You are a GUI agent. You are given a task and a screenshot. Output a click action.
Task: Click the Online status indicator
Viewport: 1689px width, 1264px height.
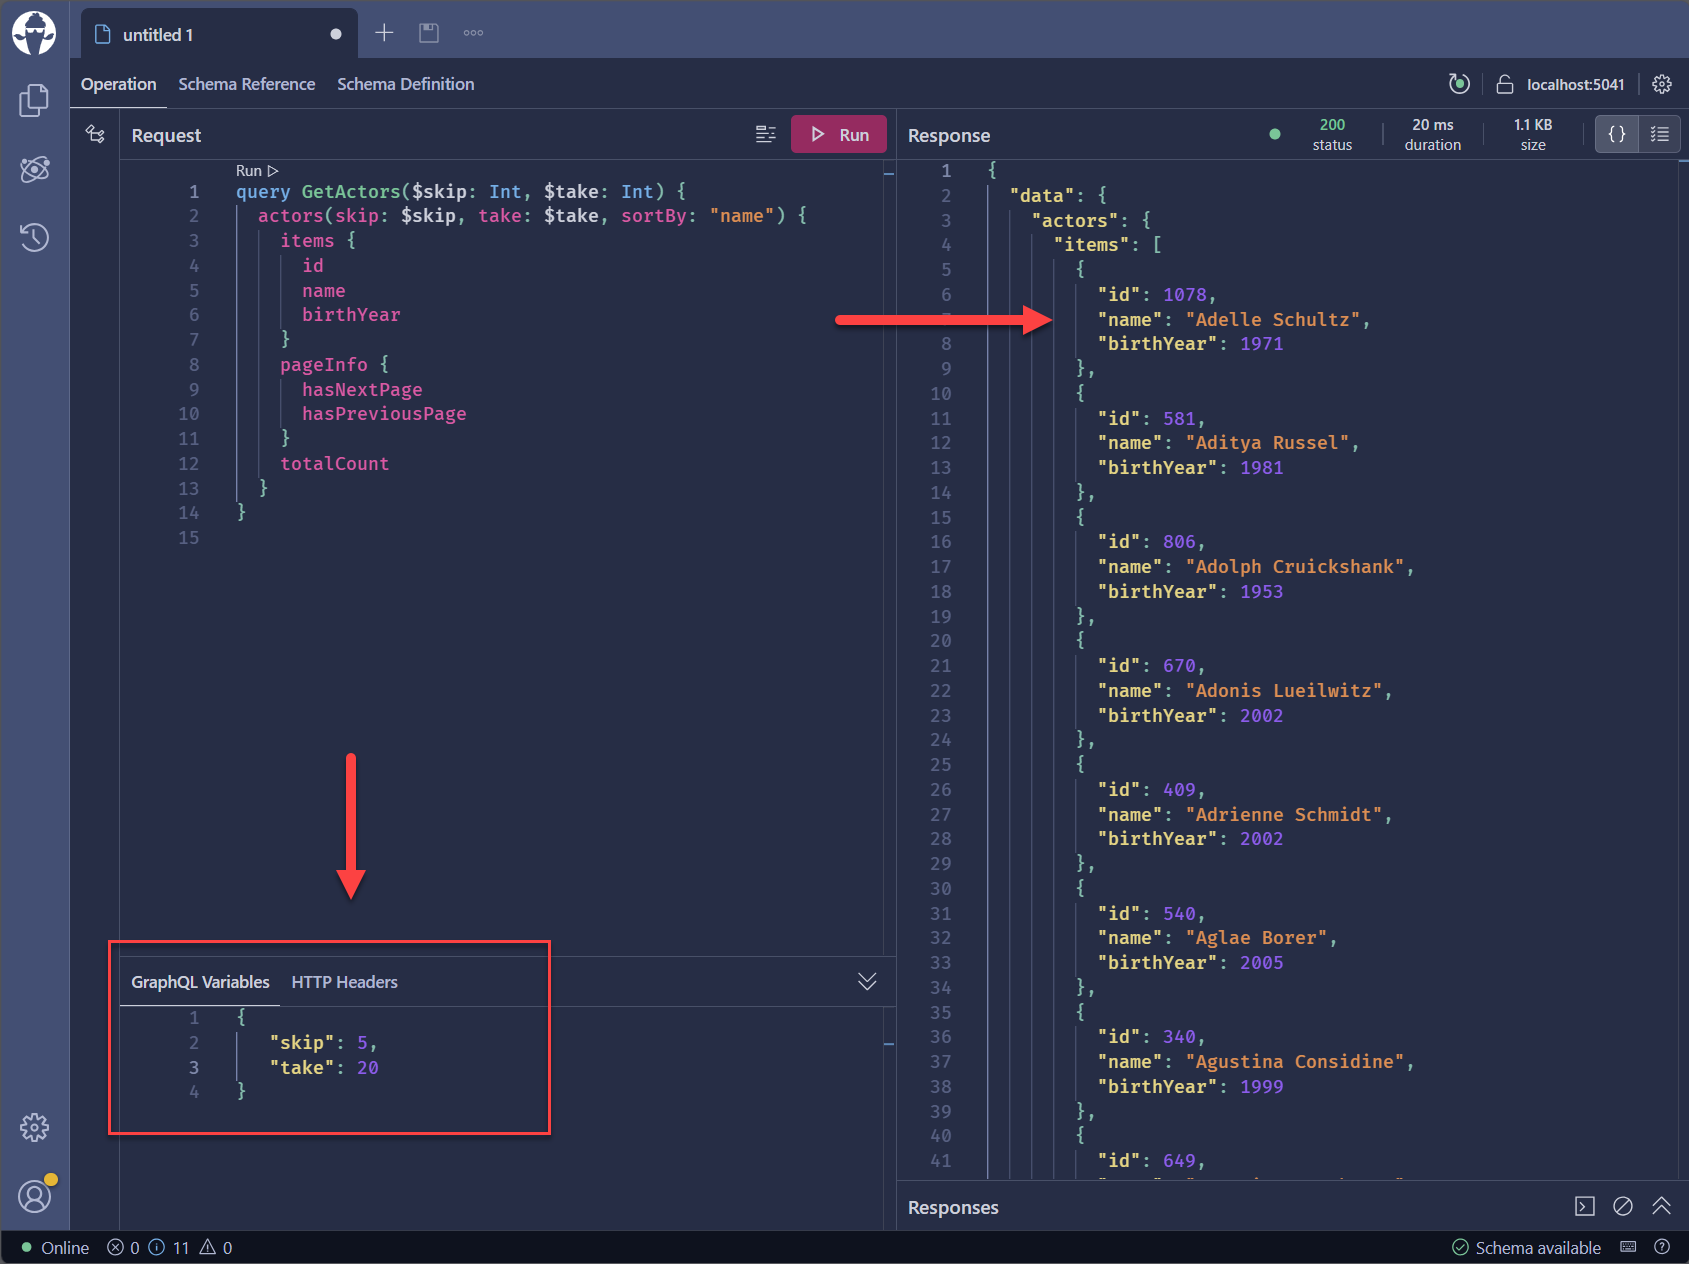[55, 1247]
